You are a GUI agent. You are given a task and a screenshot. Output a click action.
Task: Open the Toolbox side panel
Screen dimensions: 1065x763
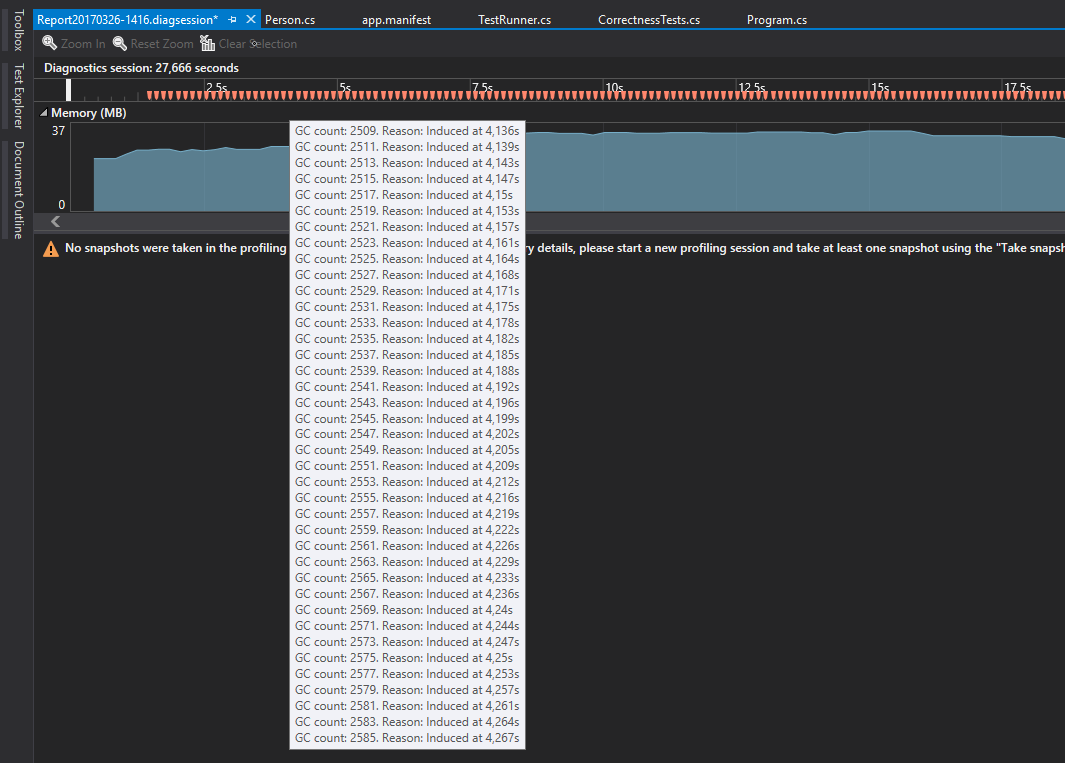point(19,30)
